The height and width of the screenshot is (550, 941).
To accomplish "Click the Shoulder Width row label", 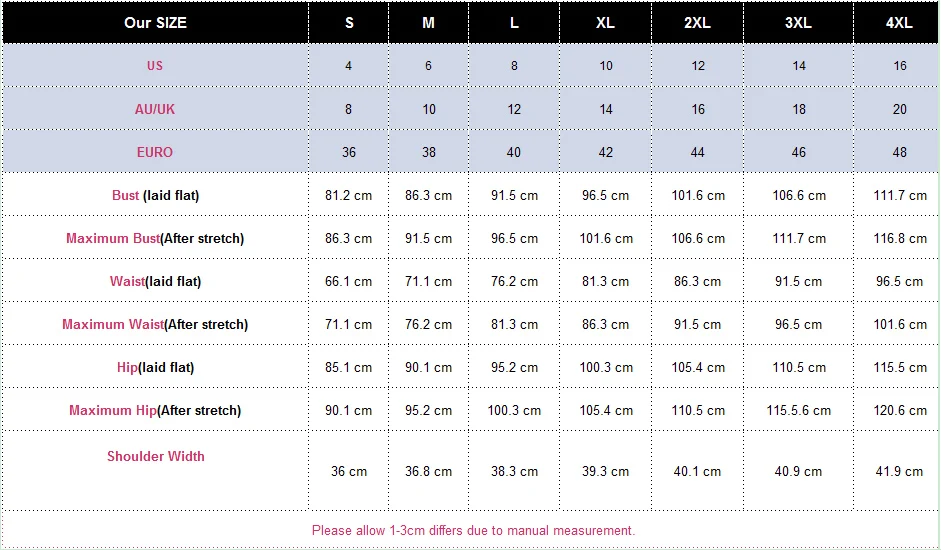I will [x=155, y=456].
